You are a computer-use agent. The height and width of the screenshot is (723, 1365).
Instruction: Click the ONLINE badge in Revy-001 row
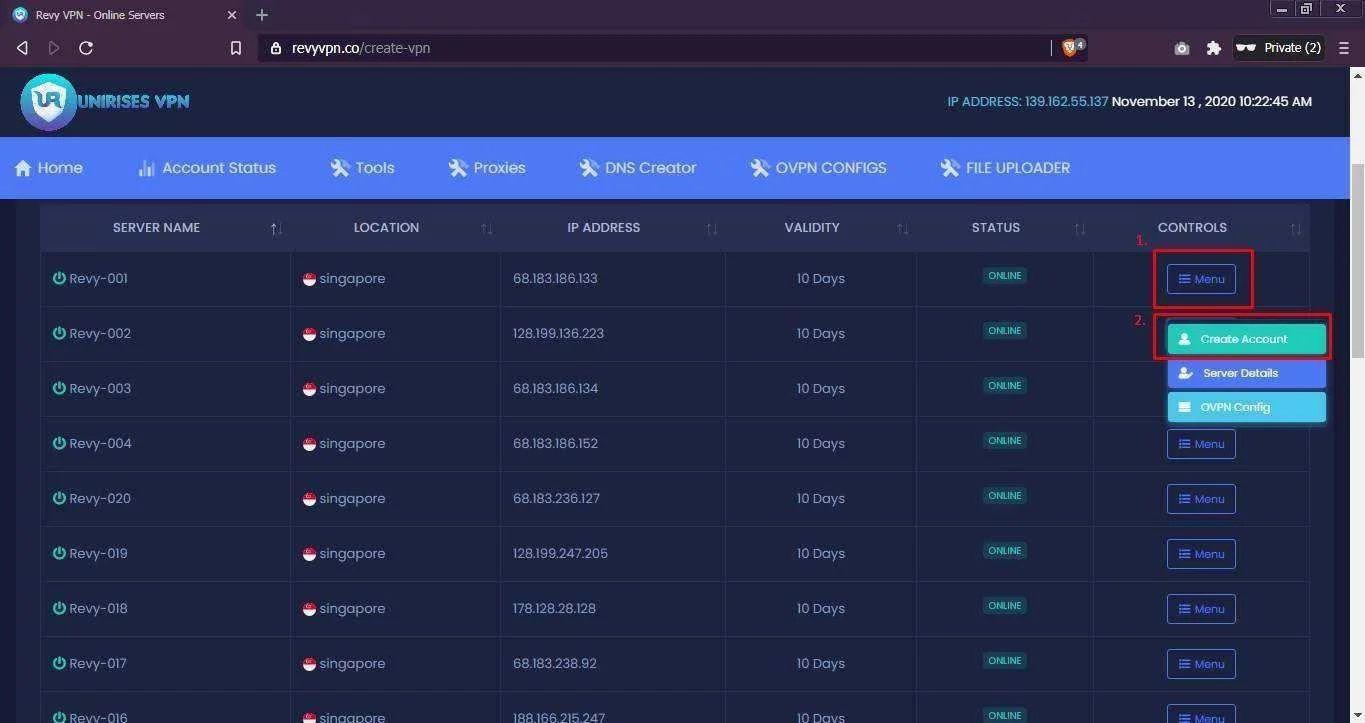tap(1005, 276)
